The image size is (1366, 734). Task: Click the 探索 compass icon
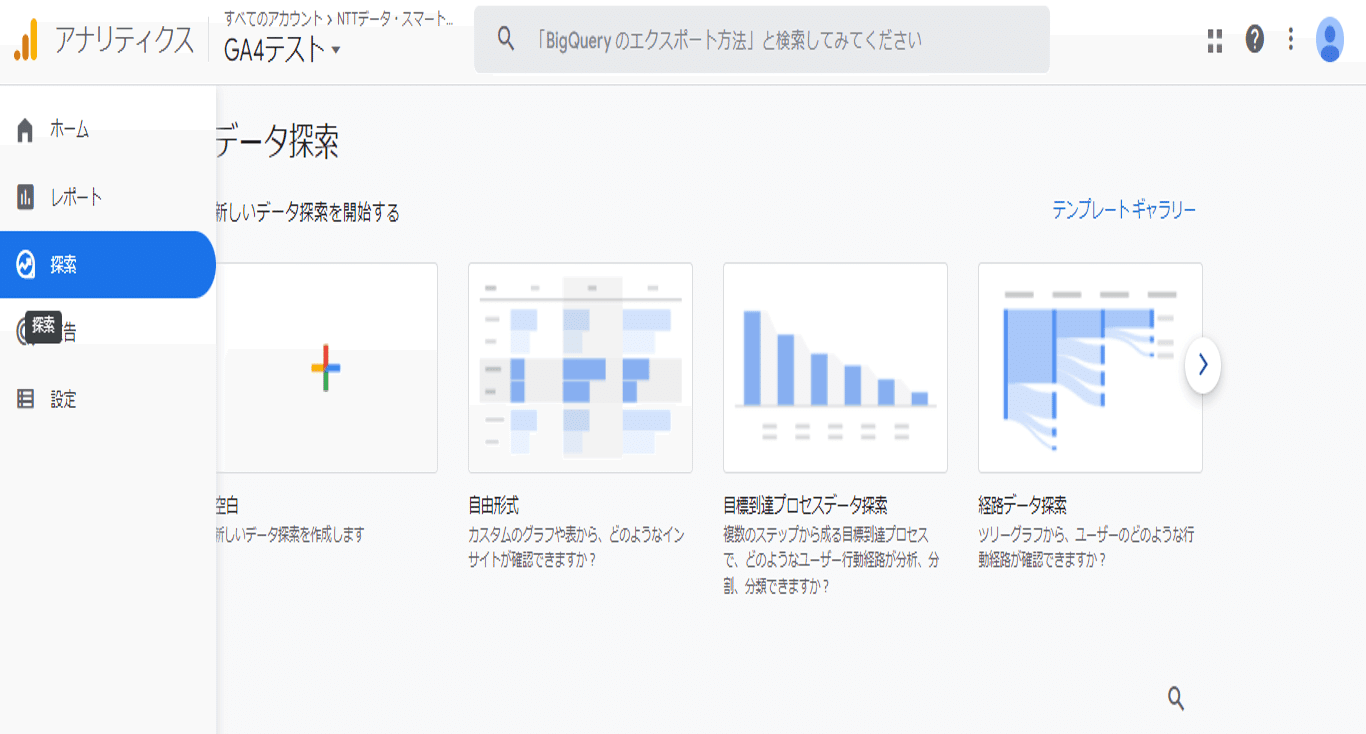pos(24,264)
